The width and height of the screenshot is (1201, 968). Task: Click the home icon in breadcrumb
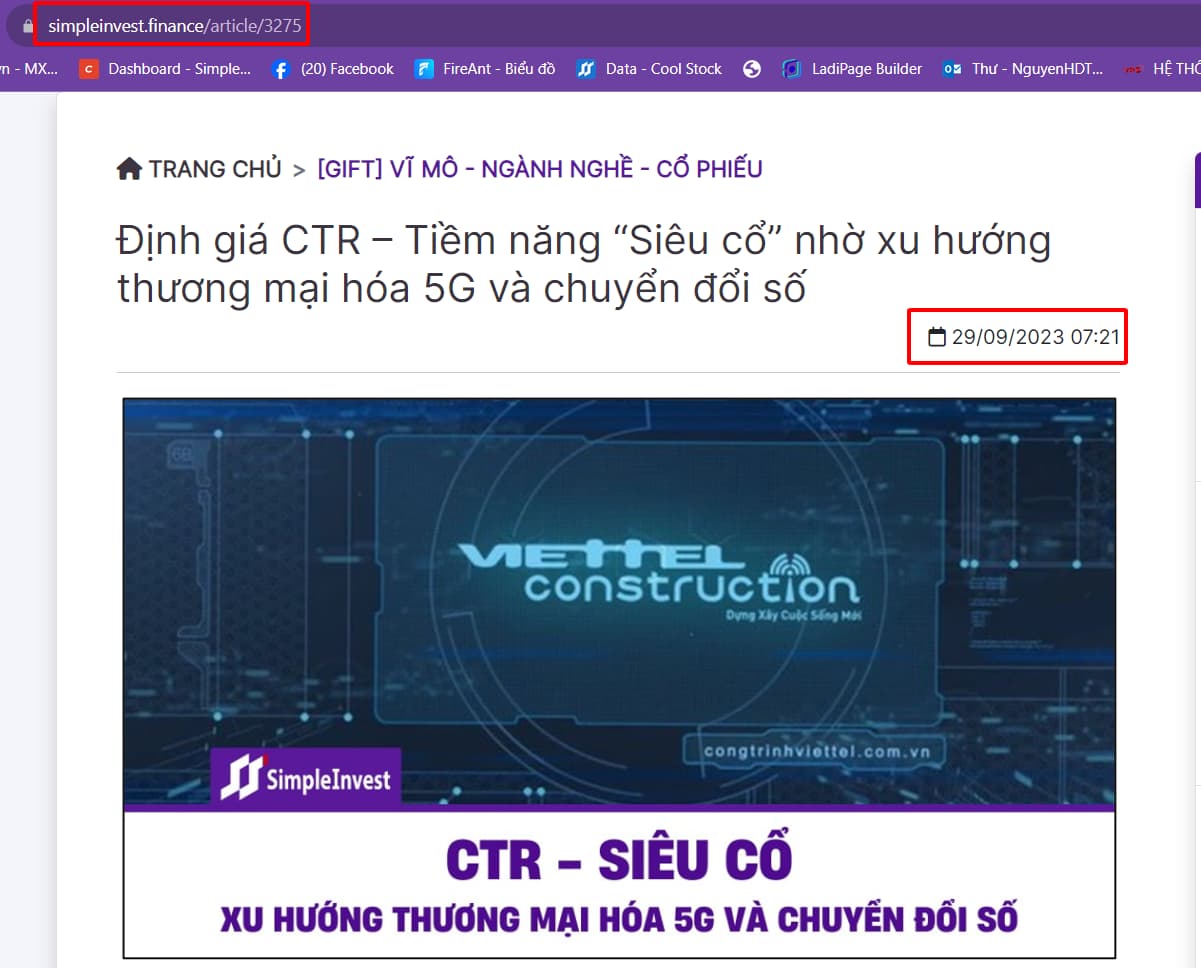pyautogui.click(x=129, y=168)
